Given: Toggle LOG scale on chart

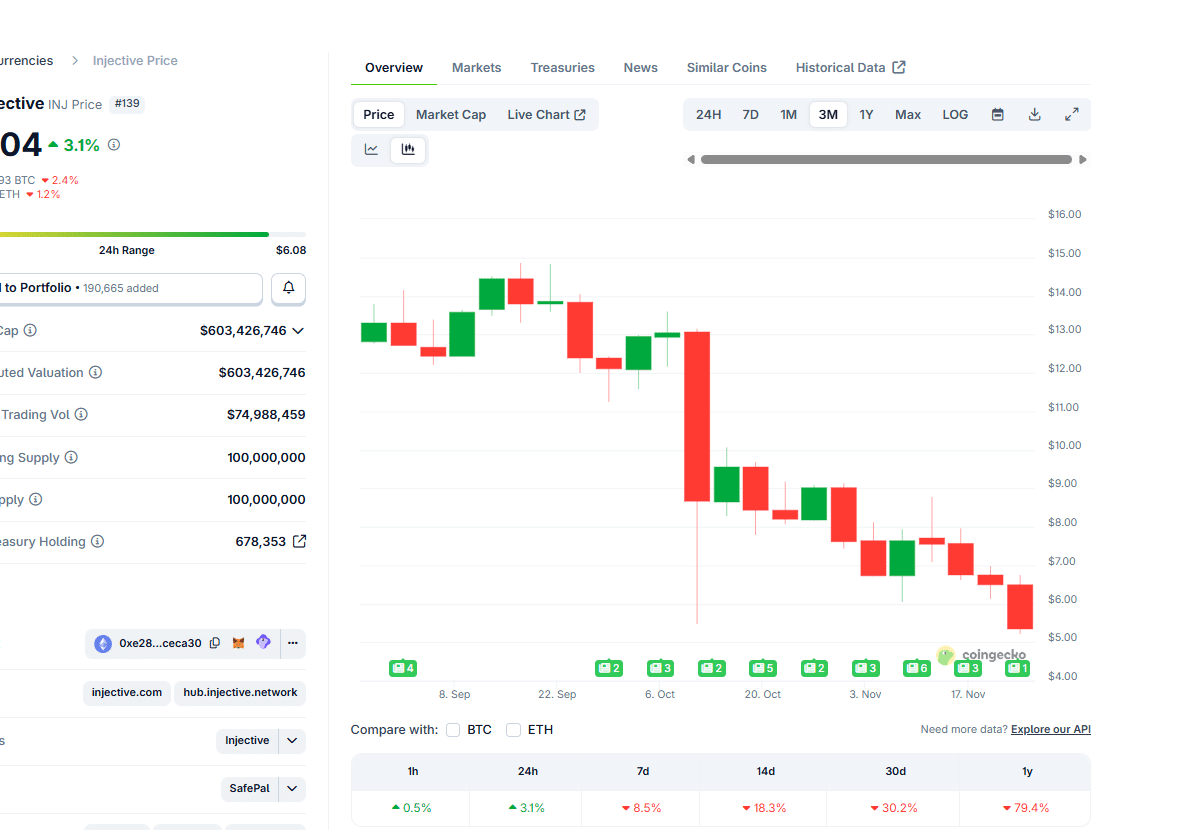Looking at the screenshot, I should [955, 115].
